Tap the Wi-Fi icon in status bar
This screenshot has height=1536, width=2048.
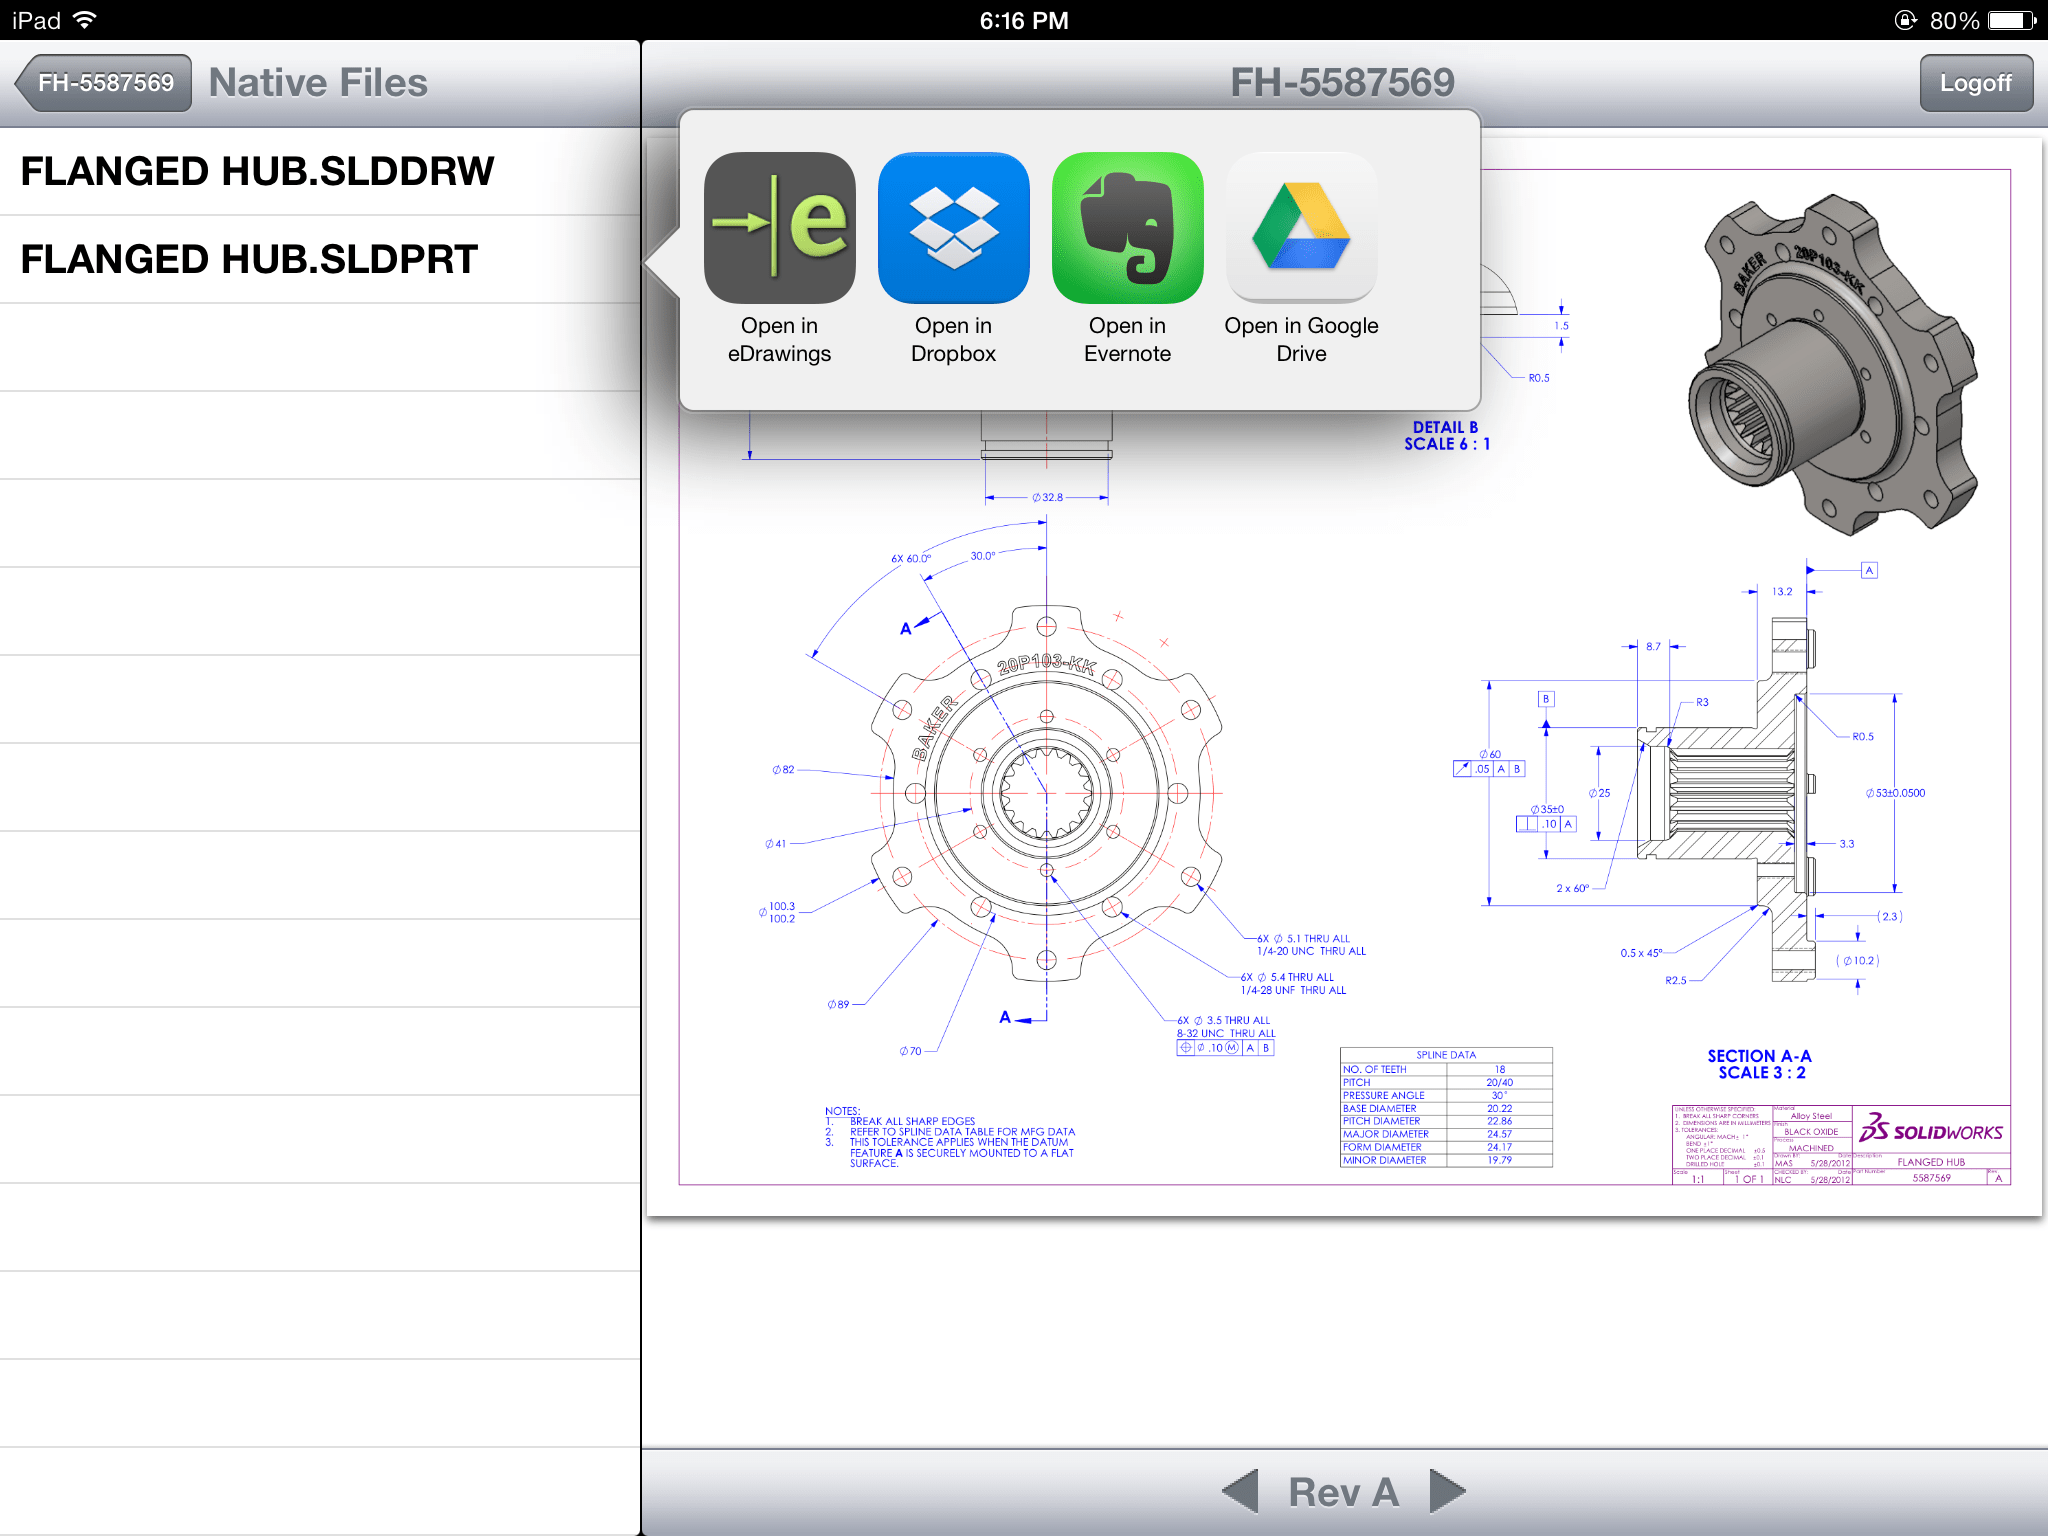coord(86,20)
